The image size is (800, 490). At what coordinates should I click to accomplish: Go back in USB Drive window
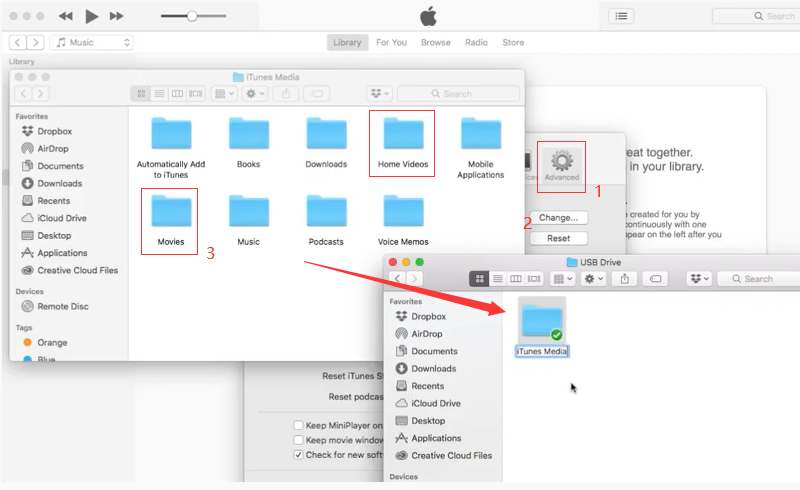[x=397, y=279]
